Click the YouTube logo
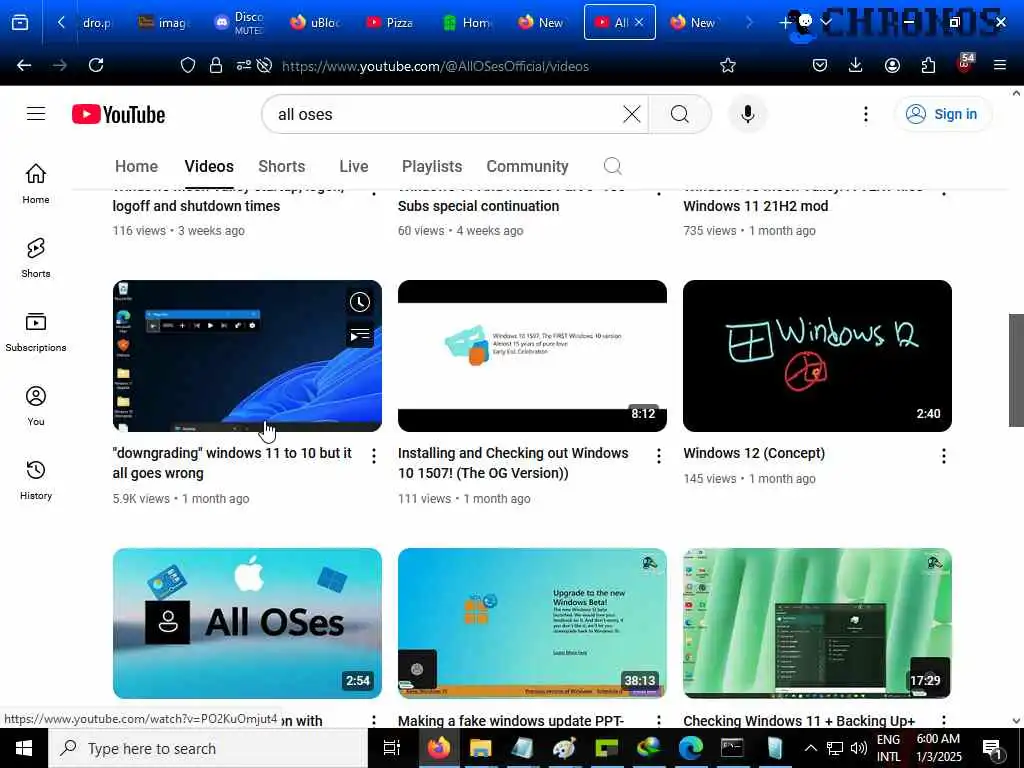Screen dimensions: 1024x768 [x=118, y=114]
